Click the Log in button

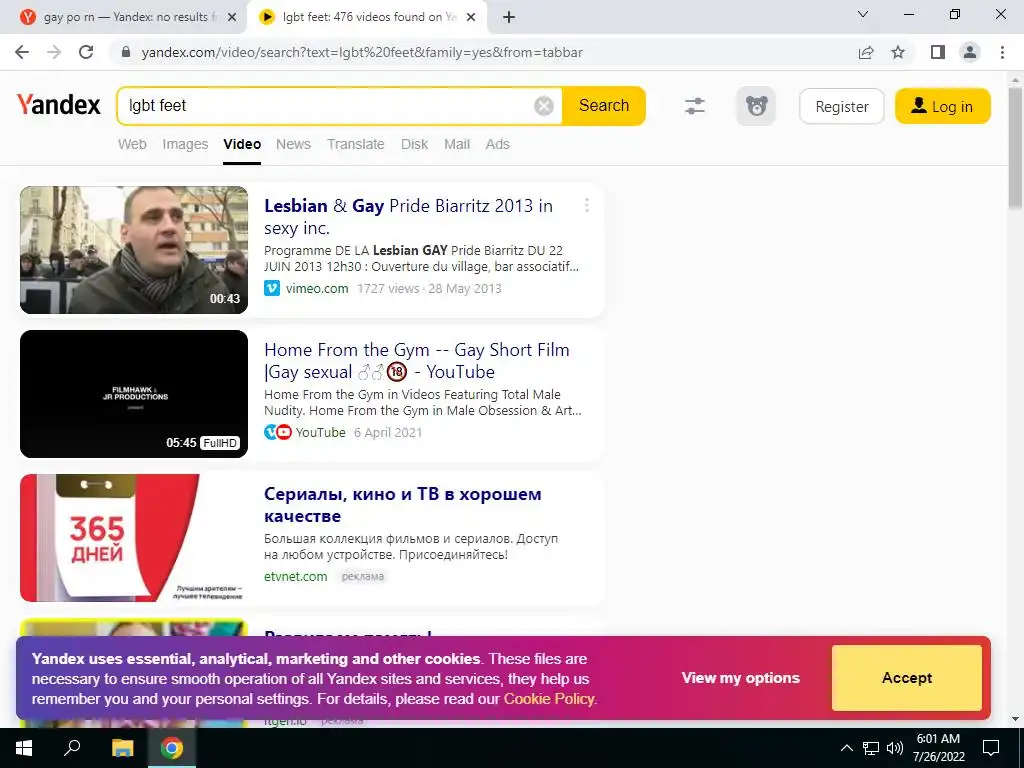coord(942,106)
